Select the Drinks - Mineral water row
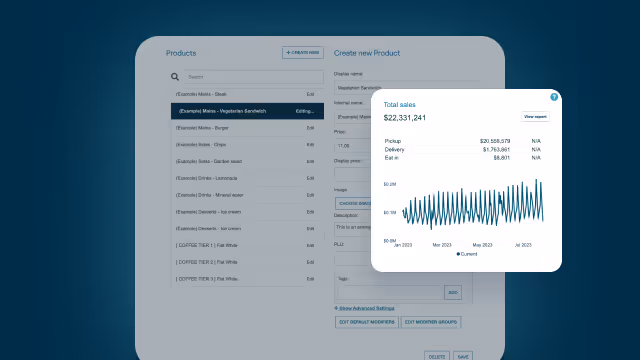This screenshot has height=360, width=640. click(x=247, y=195)
